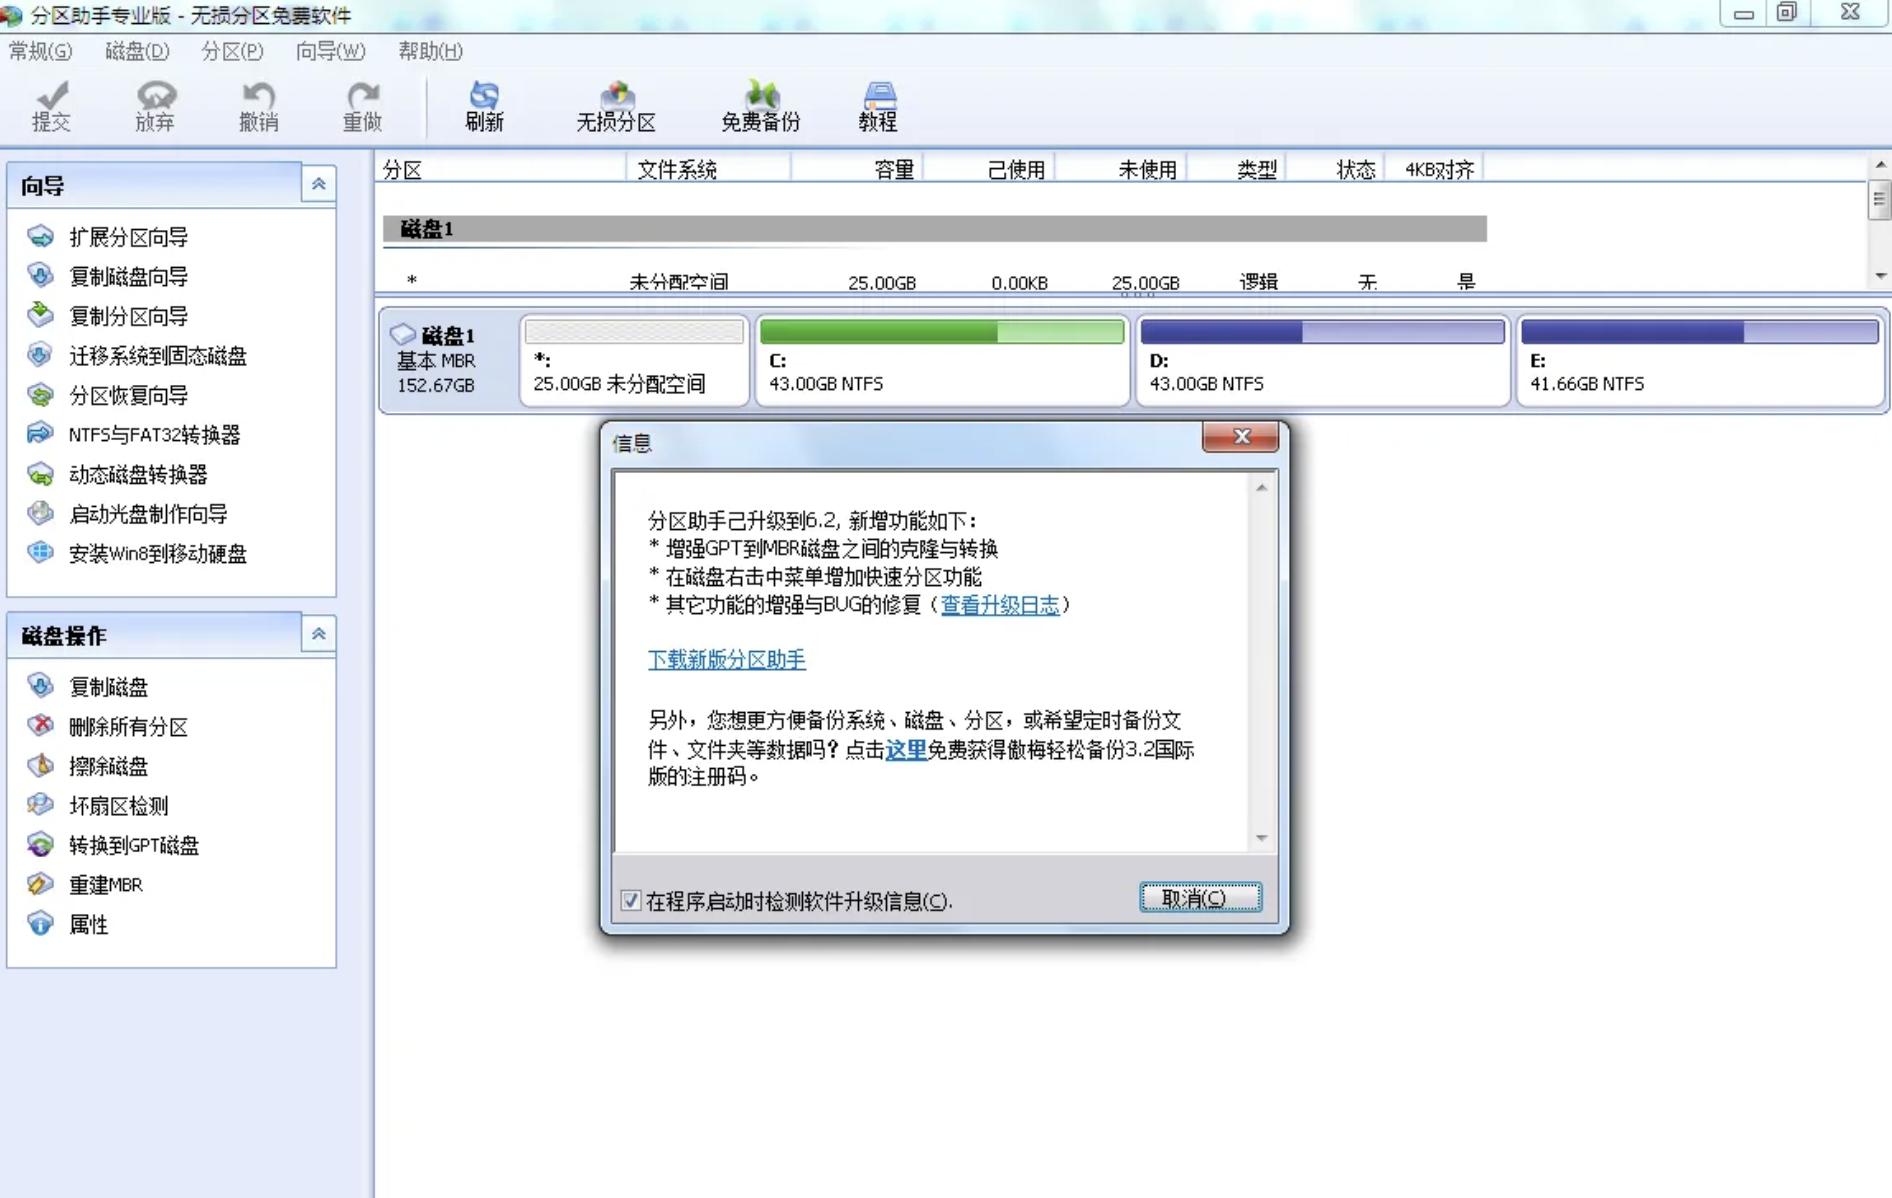Click the 属性 properties icon
Screen dimensions: 1892x1198
pos(40,923)
